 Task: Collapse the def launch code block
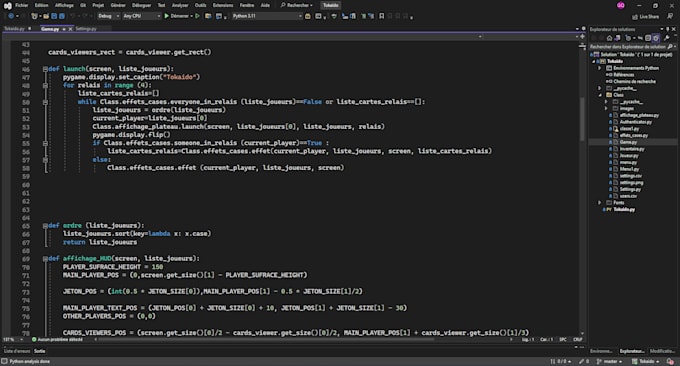pyautogui.click(x=45, y=69)
